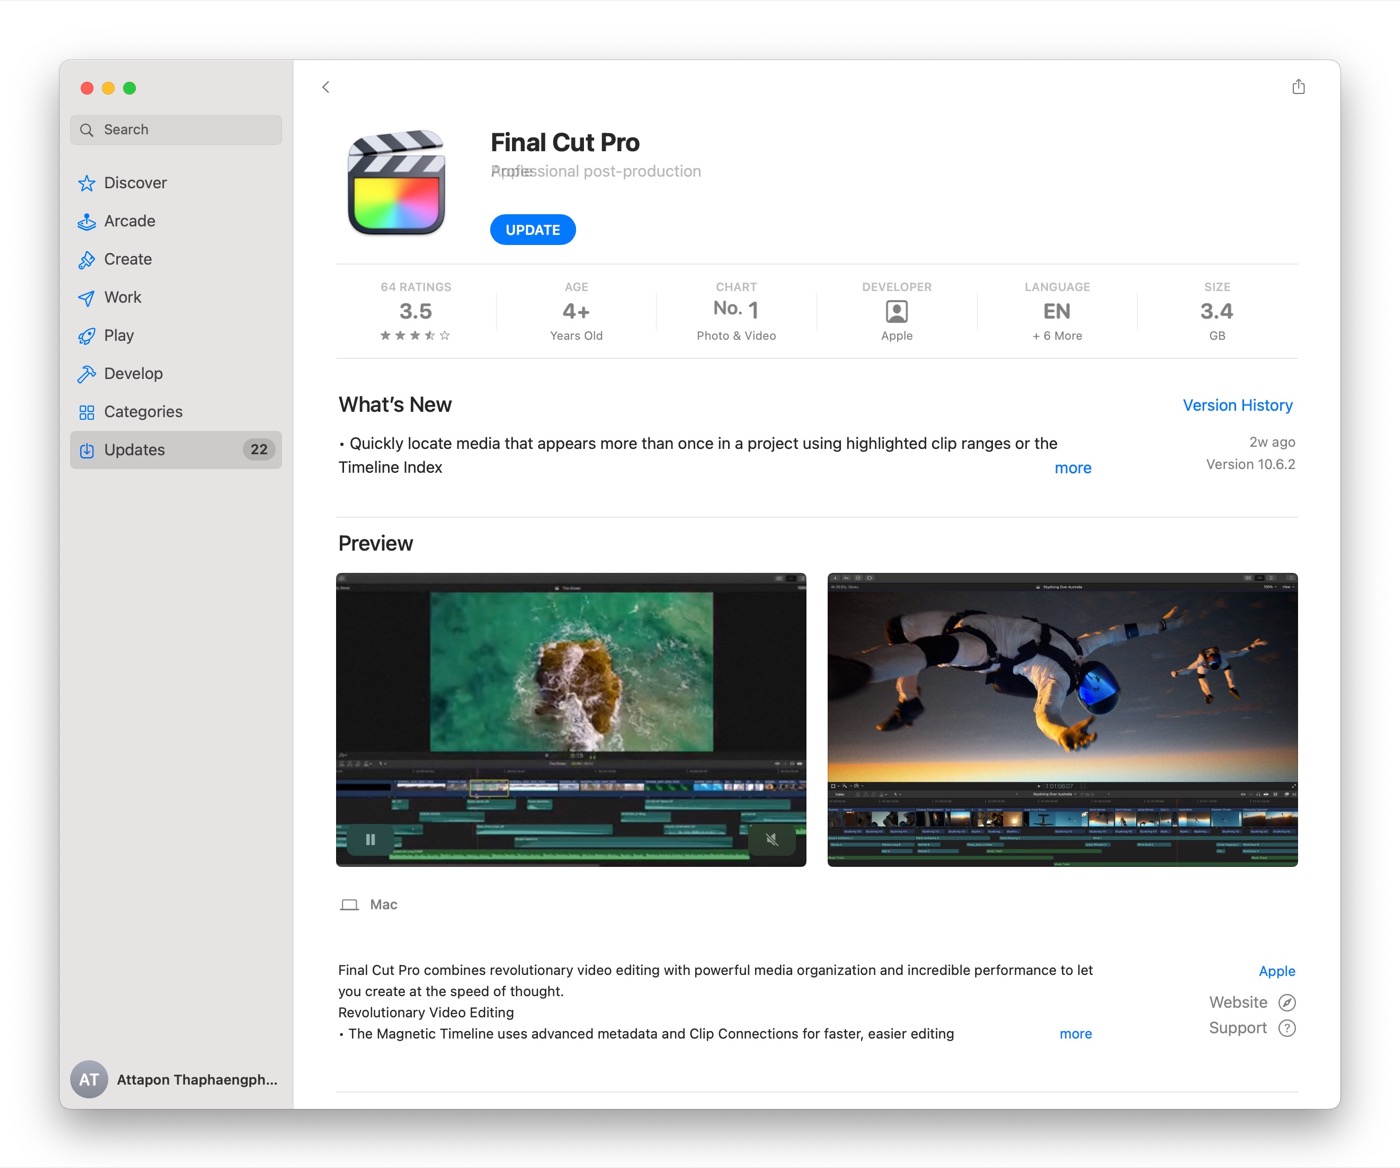Image resolution: width=1400 pixels, height=1168 pixels.
Task: Click the No. 1 chart ranking
Action: pyautogui.click(x=736, y=309)
